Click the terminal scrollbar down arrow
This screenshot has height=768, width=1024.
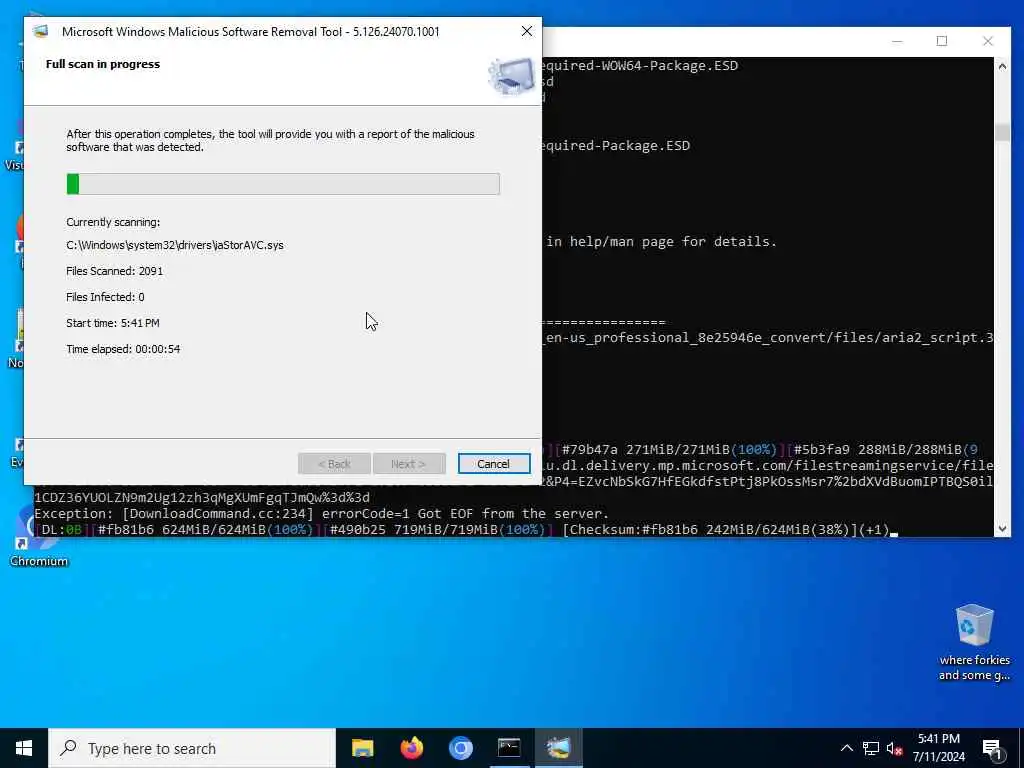pos(1002,529)
